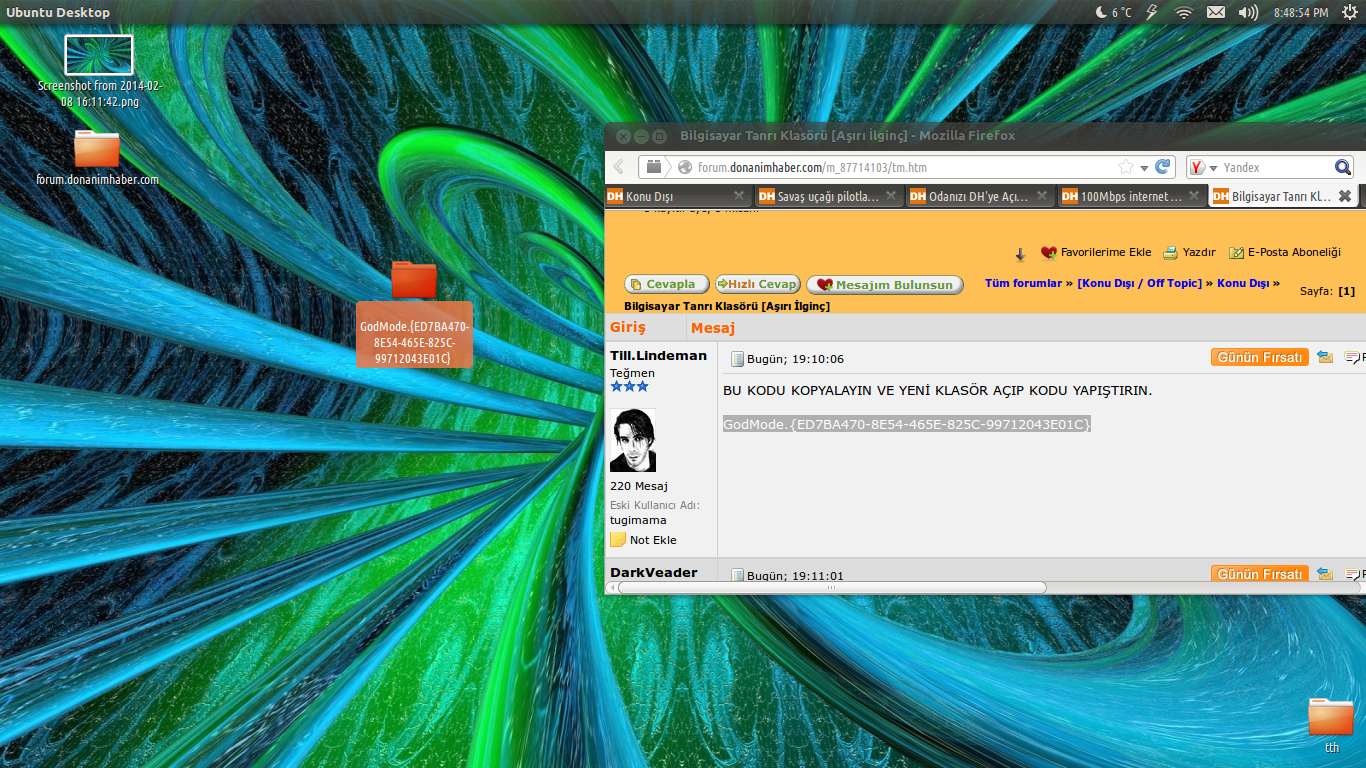This screenshot has width=1366, height=768.
Task: Click the e-mail subscription icon
Action: pos(1236,253)
